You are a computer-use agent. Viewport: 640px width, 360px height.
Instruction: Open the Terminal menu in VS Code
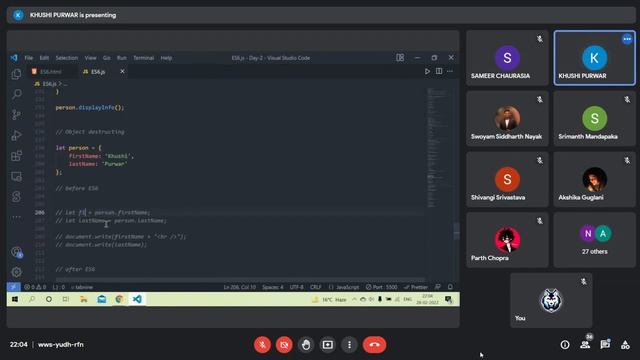144,58
